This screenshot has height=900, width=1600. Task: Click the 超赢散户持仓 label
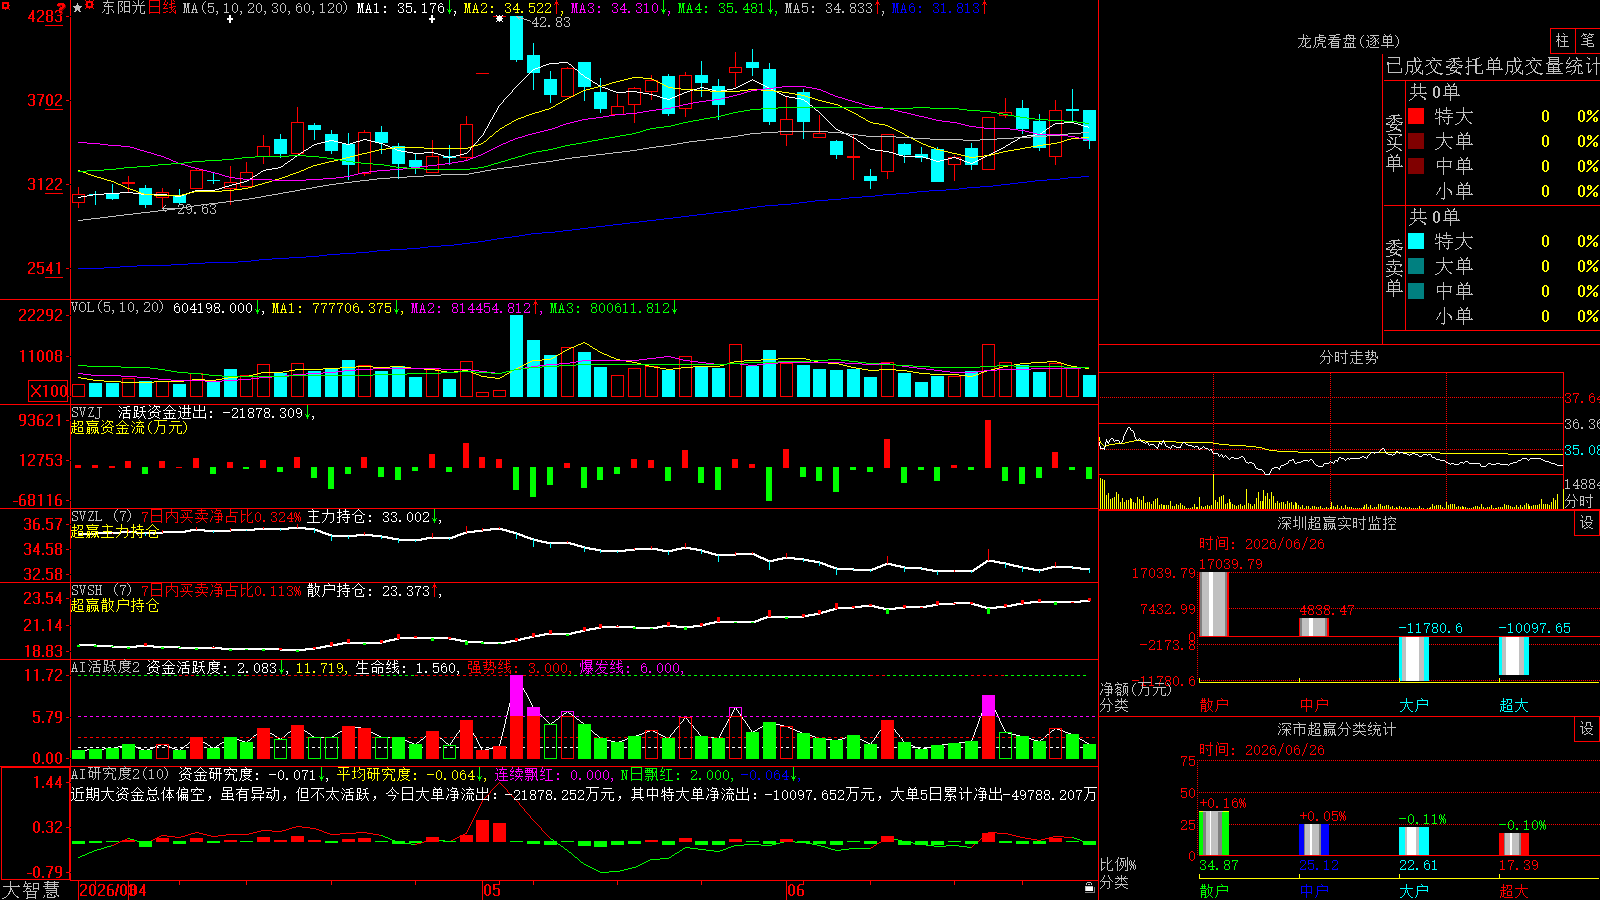pos(115,605)
